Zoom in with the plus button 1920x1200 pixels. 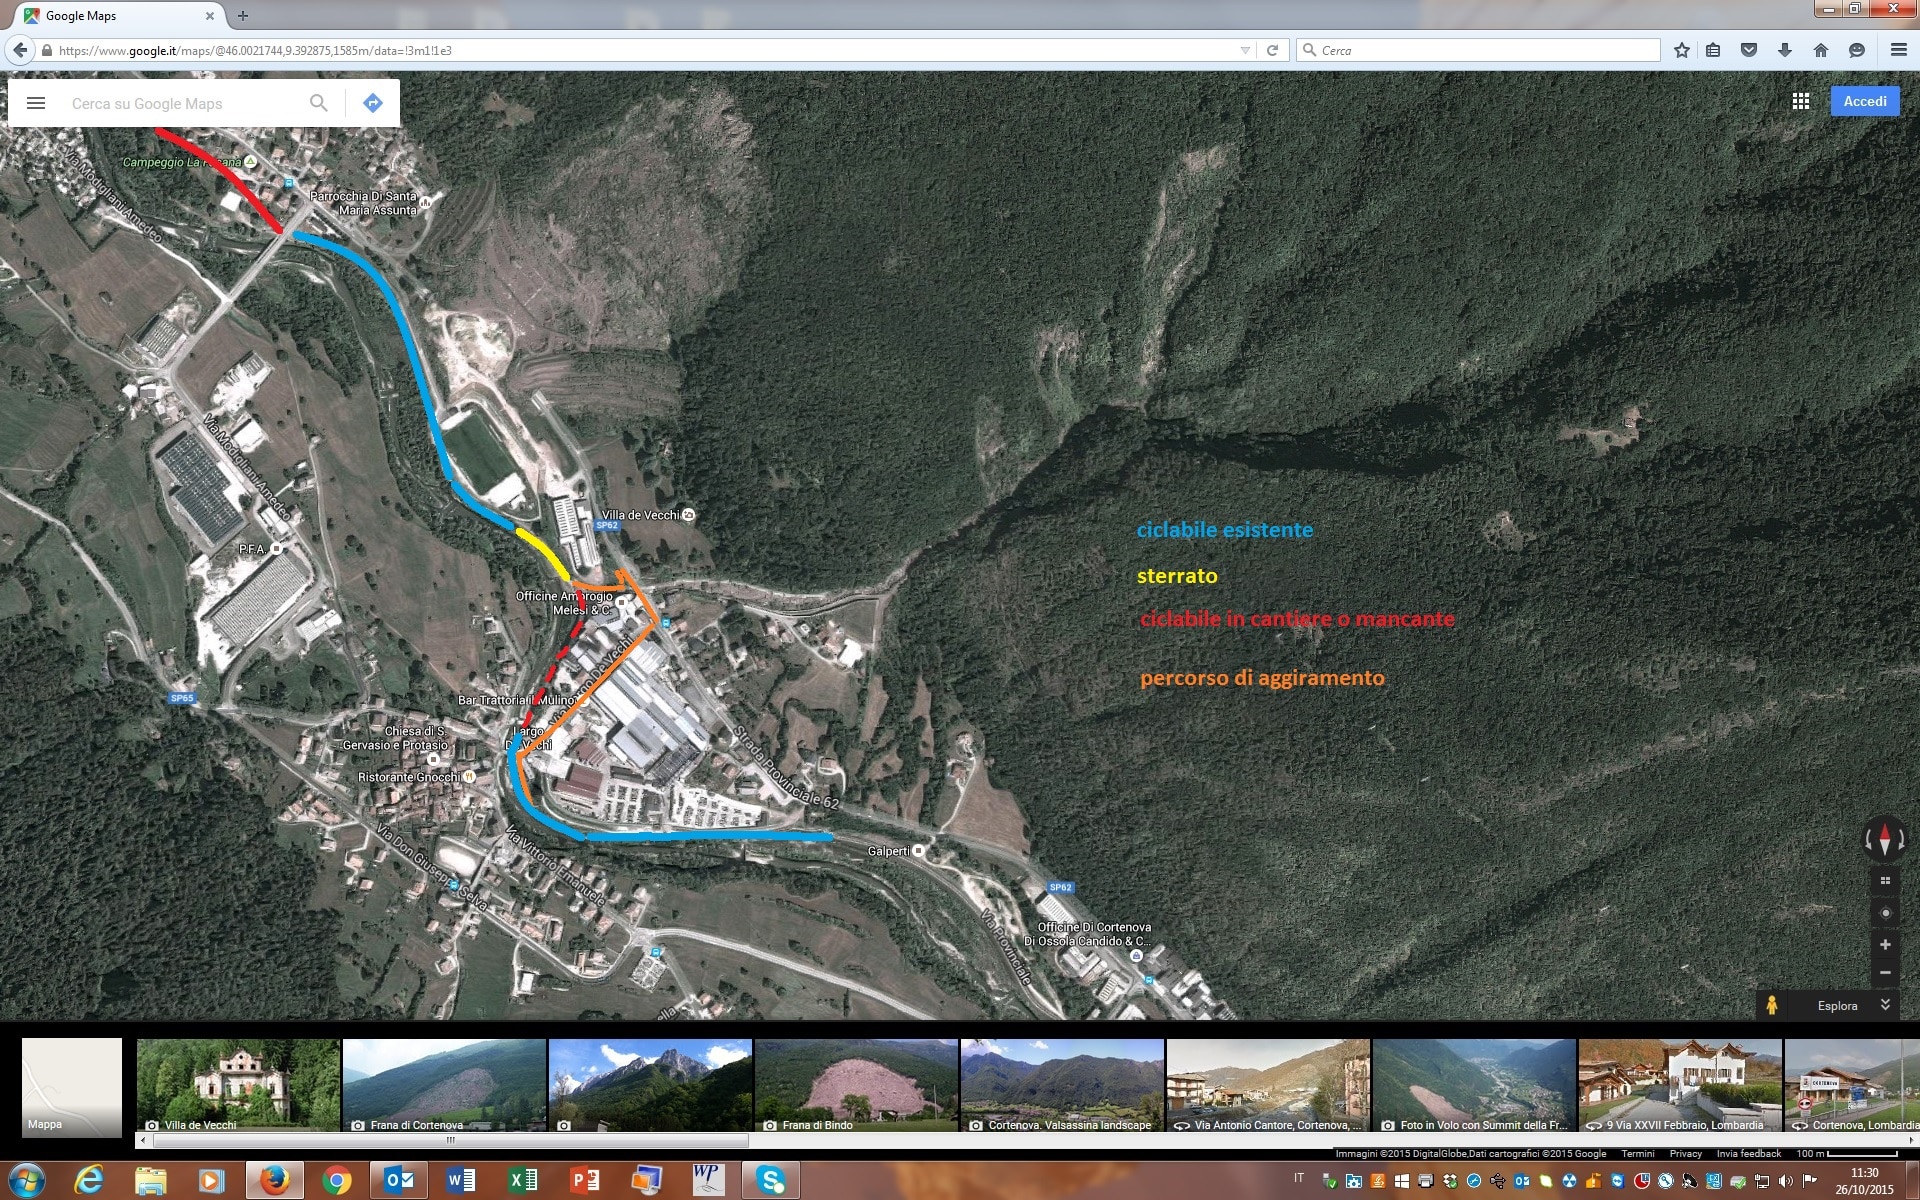[1885, 945]
